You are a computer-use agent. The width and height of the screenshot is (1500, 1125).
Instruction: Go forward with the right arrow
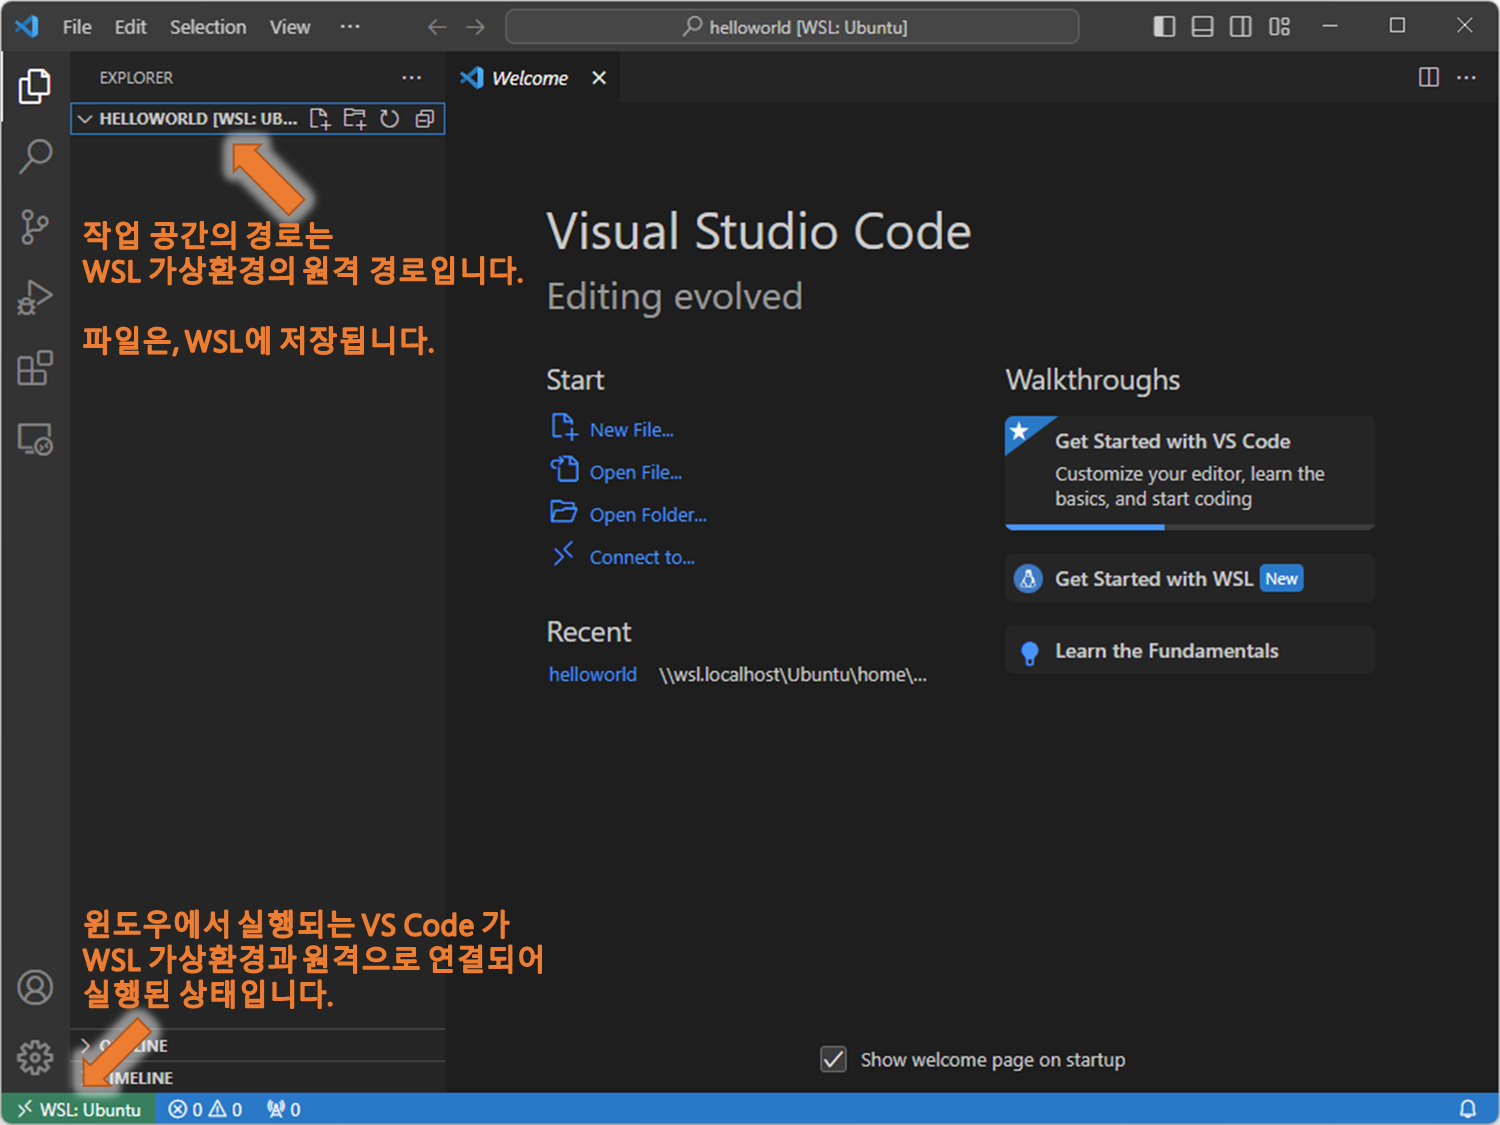[x=476, y=27]
